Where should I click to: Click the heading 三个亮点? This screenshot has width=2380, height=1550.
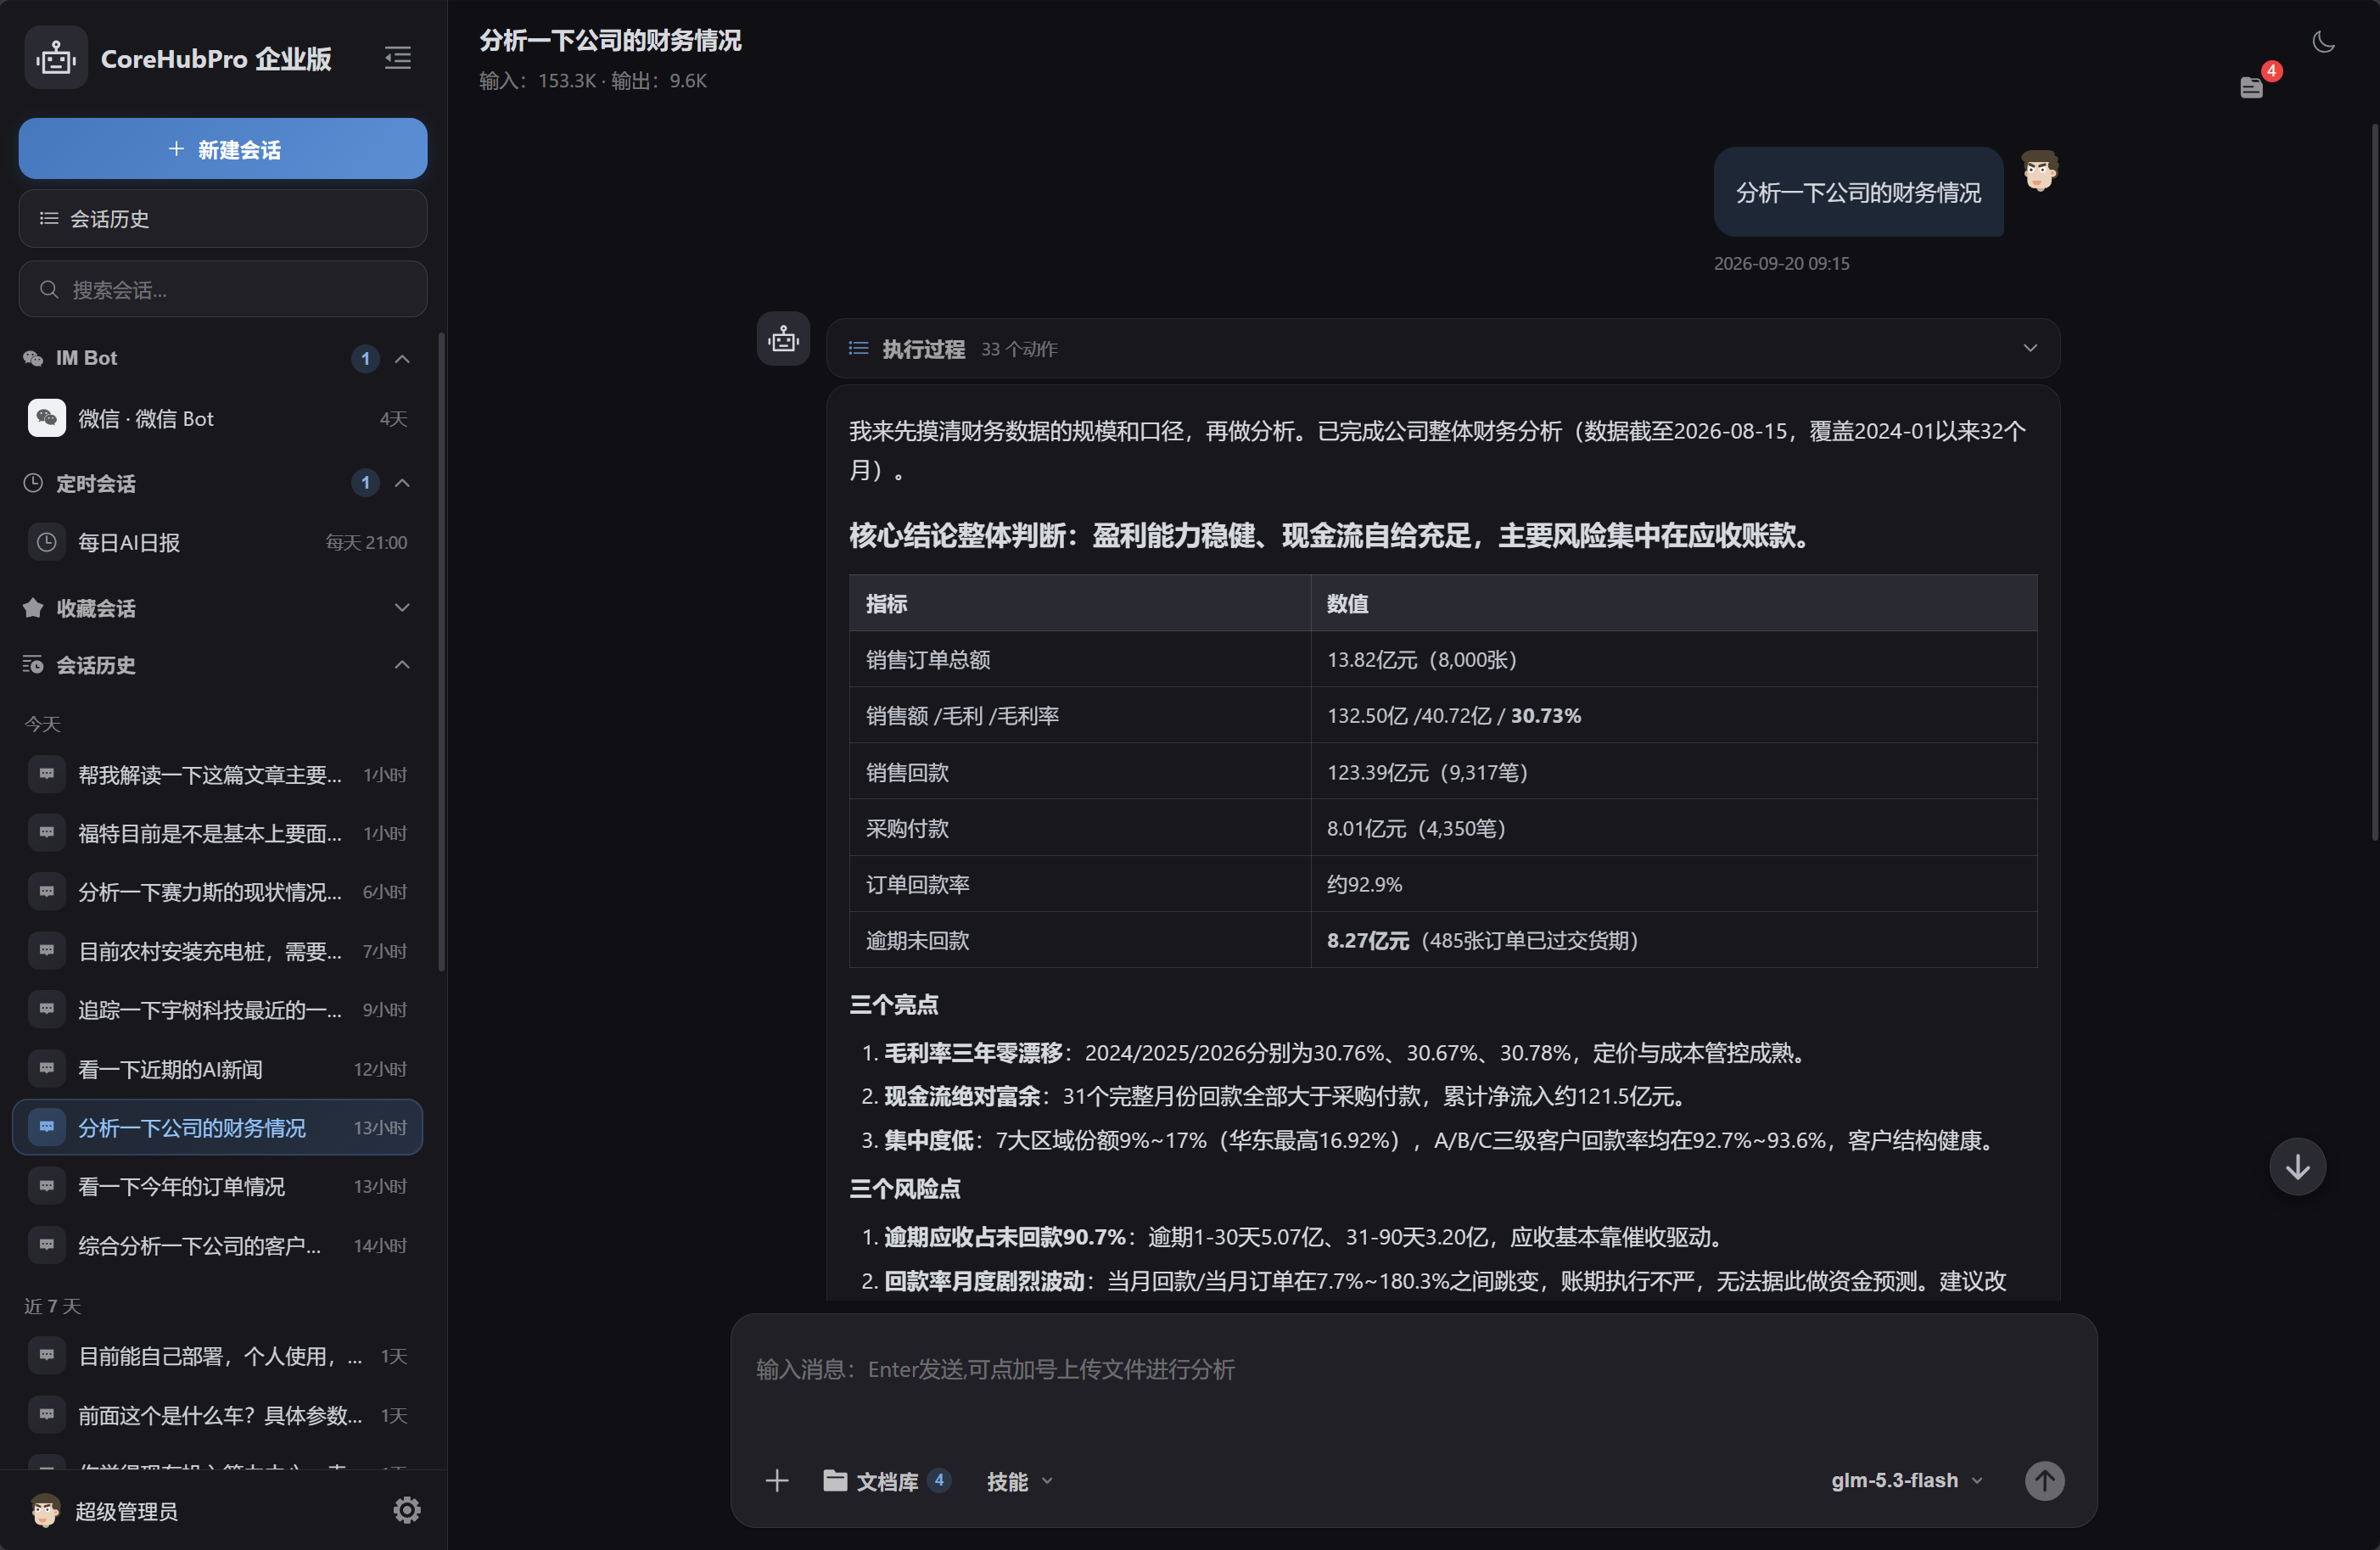[894, 1004]
